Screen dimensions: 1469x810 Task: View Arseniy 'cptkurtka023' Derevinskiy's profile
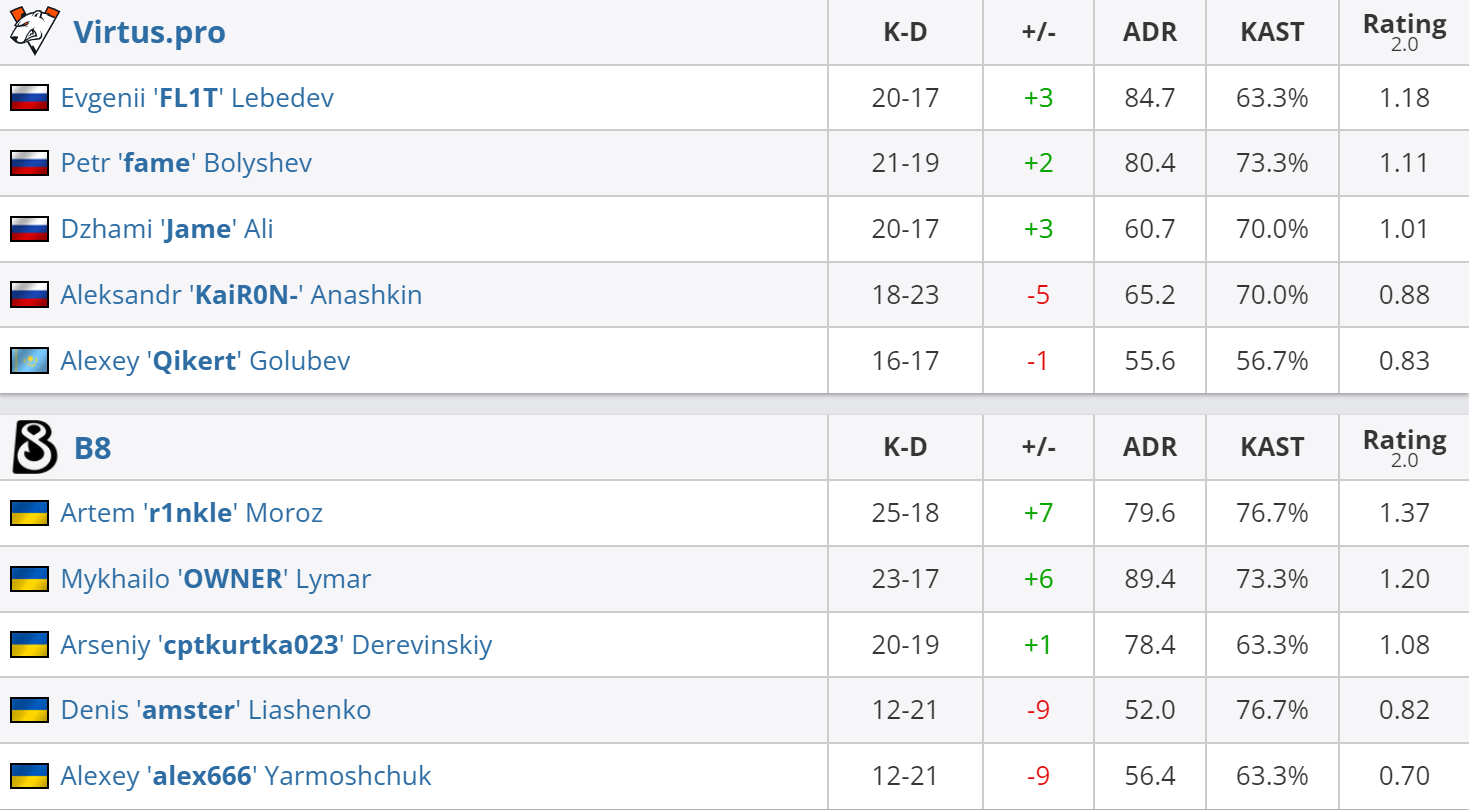click(x=276, y=645)
